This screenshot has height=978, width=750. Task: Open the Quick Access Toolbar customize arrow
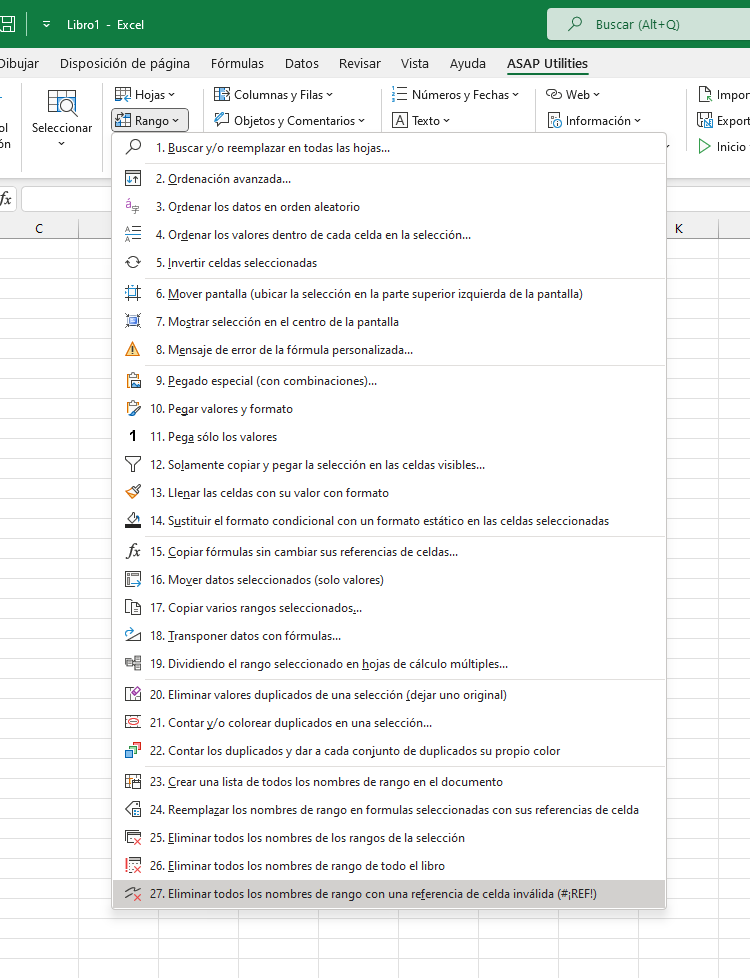point(46,24)
